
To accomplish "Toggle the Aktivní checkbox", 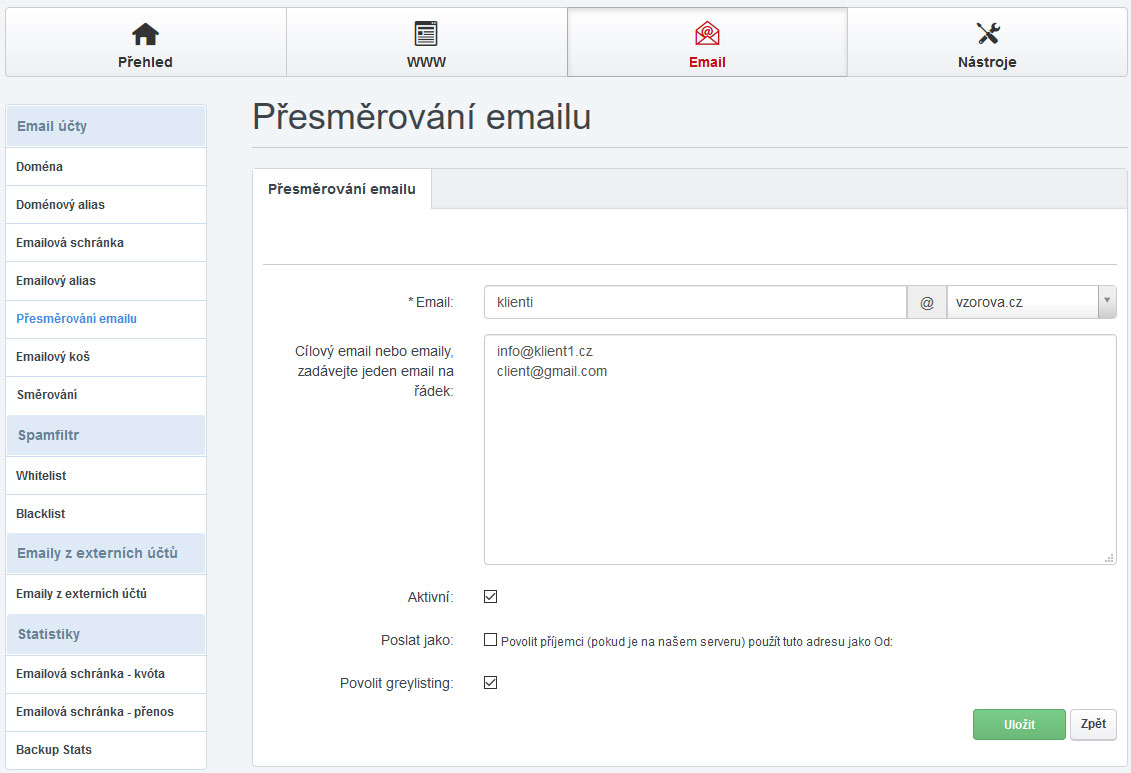I will point(490,597).
